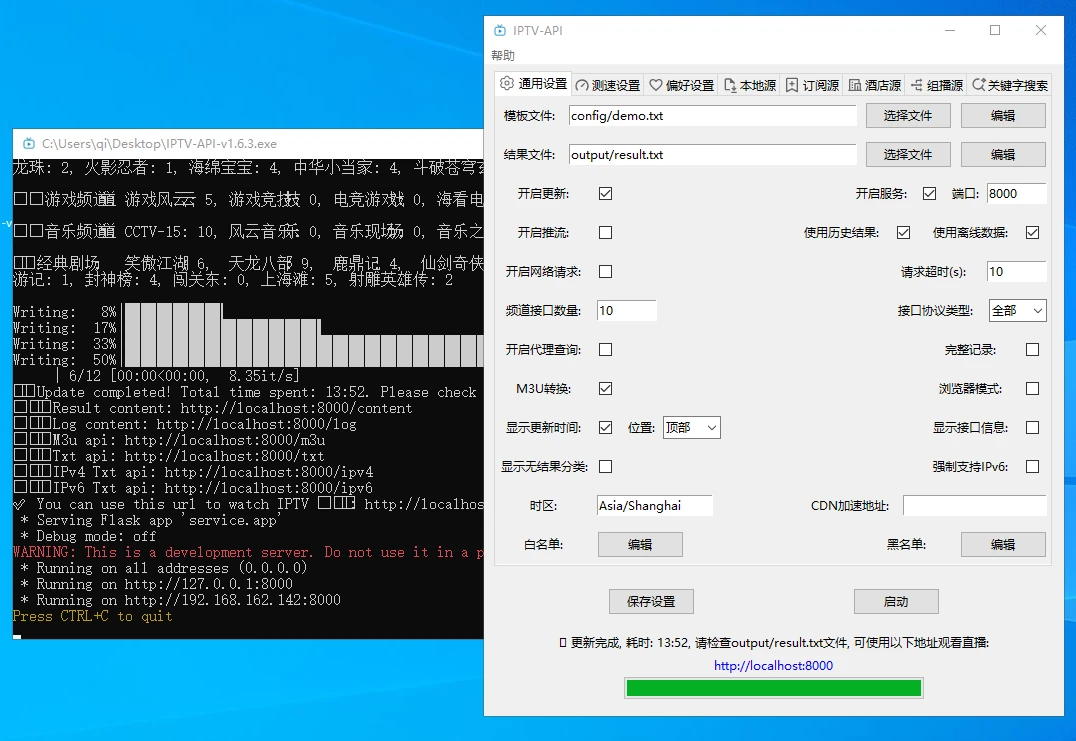Expand the 位置 dropdown showing 顶部
This screenshot has width=1076, height=741.
691,428
